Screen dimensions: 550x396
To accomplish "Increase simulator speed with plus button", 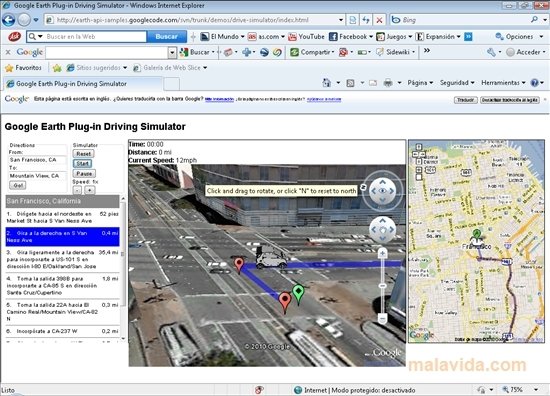I will [x=90, y=190].
